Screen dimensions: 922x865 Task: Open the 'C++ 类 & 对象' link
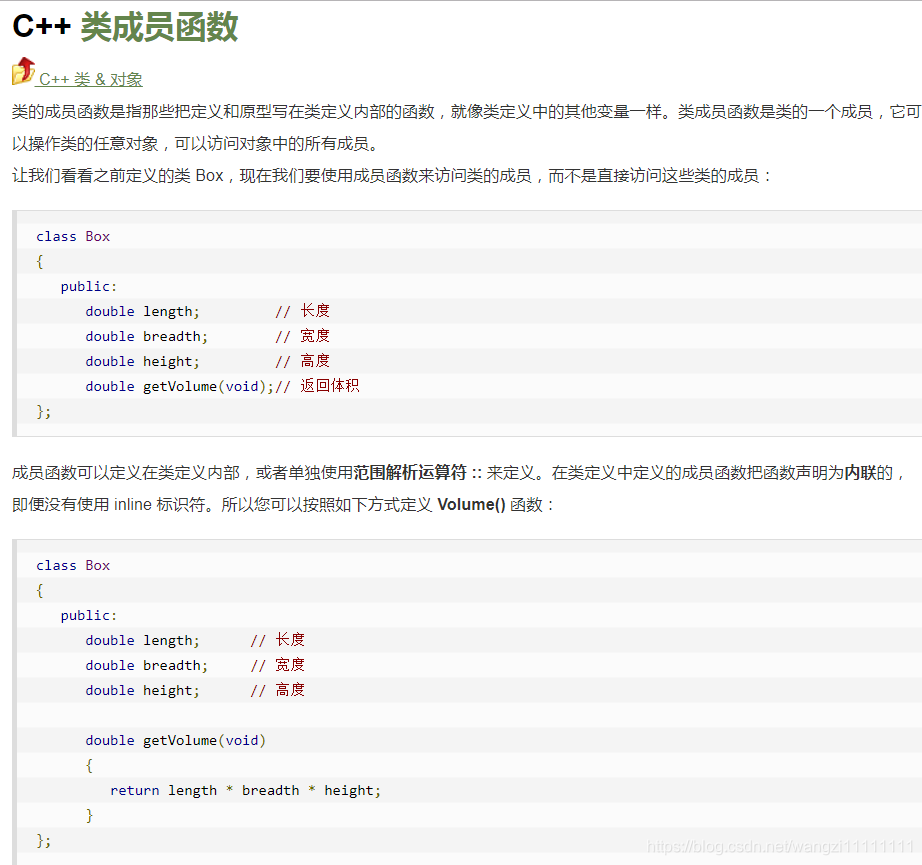pyautogui.click(x=90, y=79)
